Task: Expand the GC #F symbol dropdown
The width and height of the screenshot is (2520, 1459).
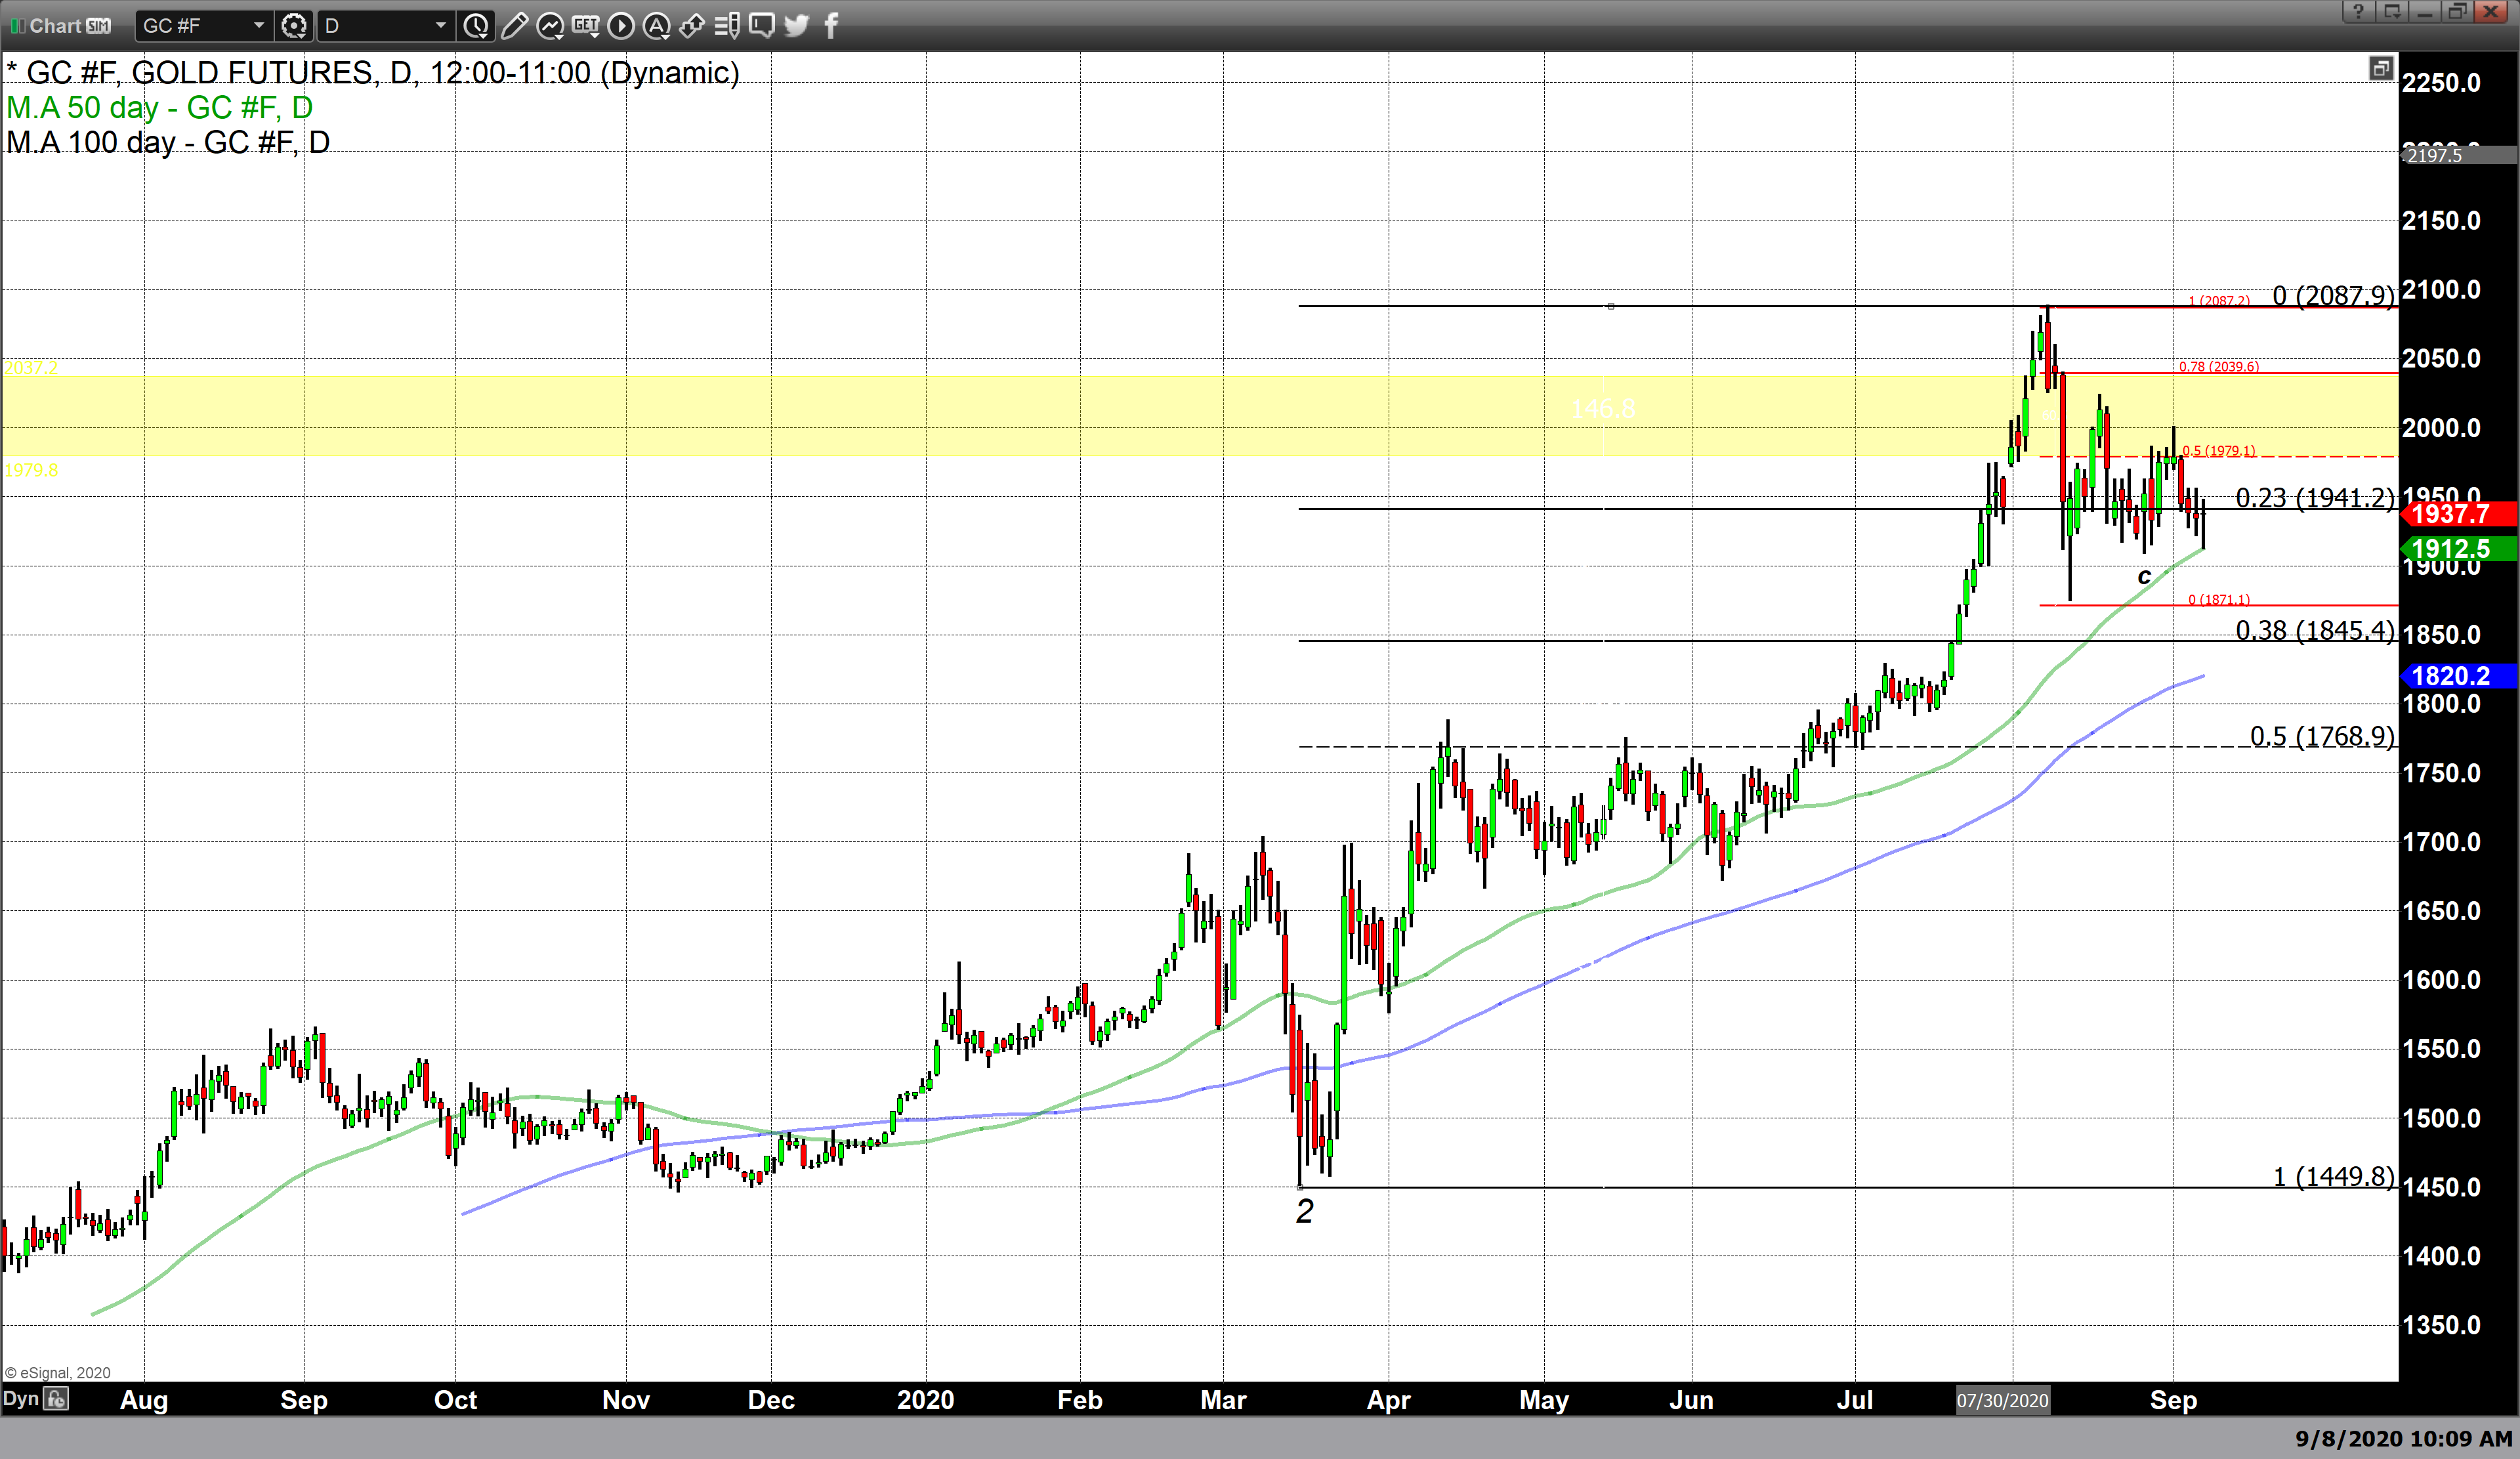Action: 258,26
